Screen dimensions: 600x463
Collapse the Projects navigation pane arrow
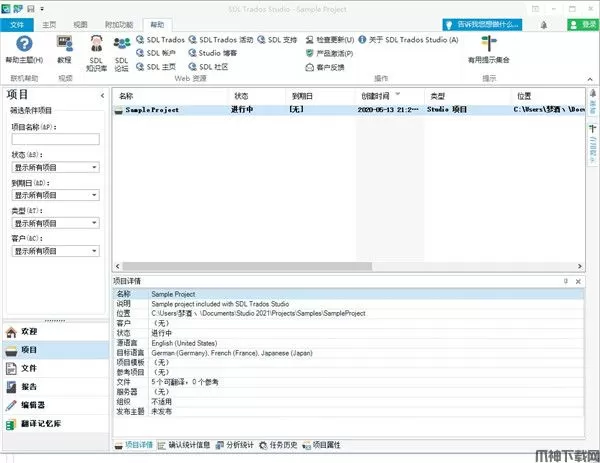point(102,95)
